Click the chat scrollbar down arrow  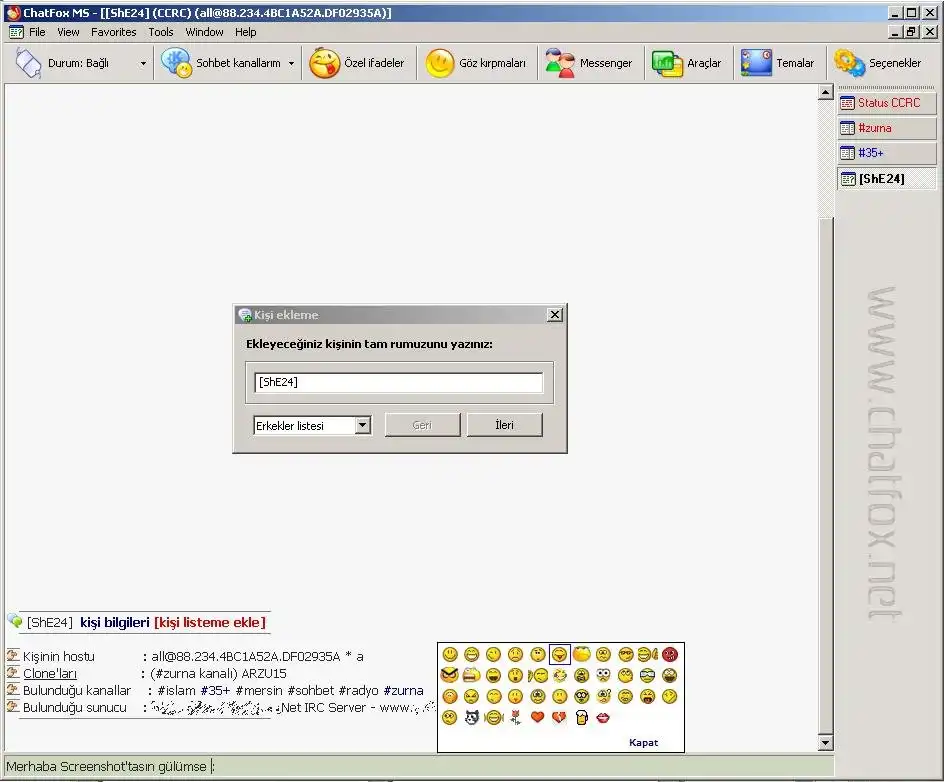pyautogui.click(x=825, y=743)
